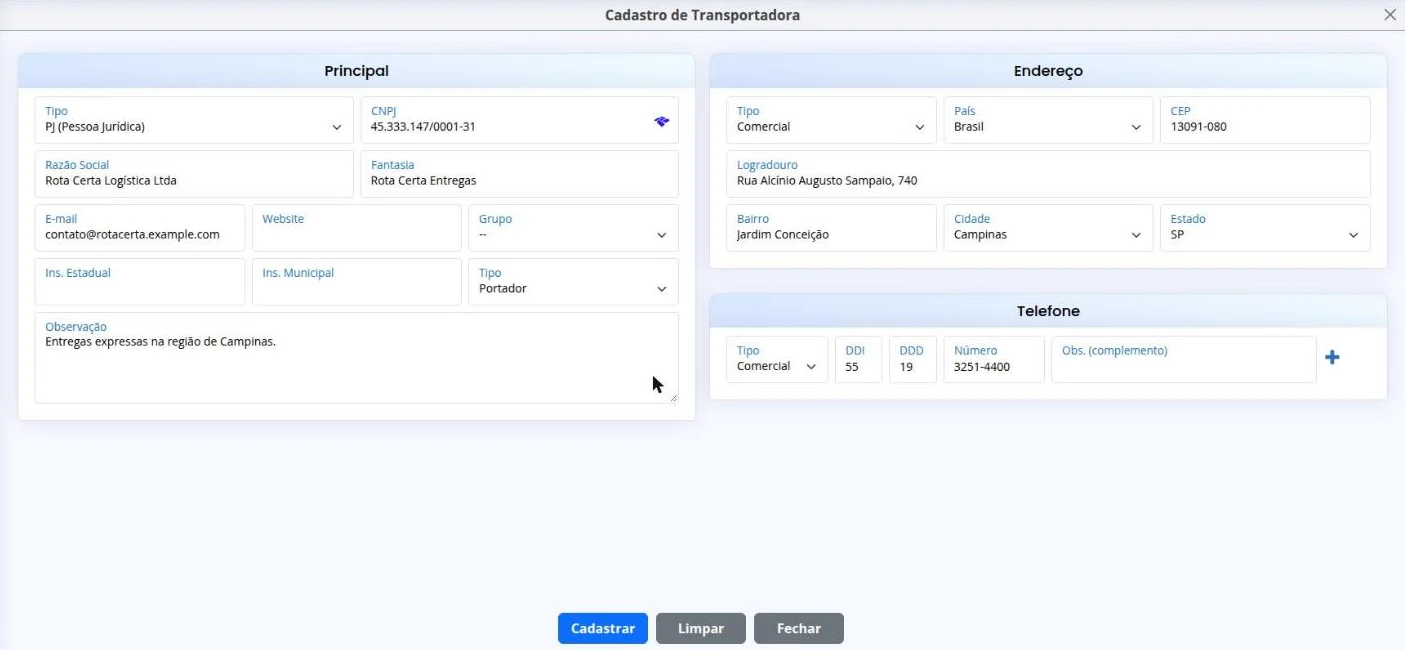Click the Cadastrar button
The height and width of the screenshot is (650, 1405).
coord(603,628)
